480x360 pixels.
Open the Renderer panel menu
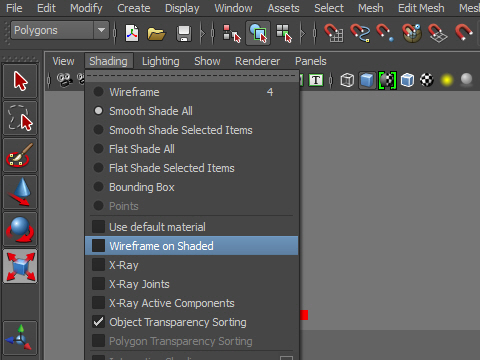point(257,61)
